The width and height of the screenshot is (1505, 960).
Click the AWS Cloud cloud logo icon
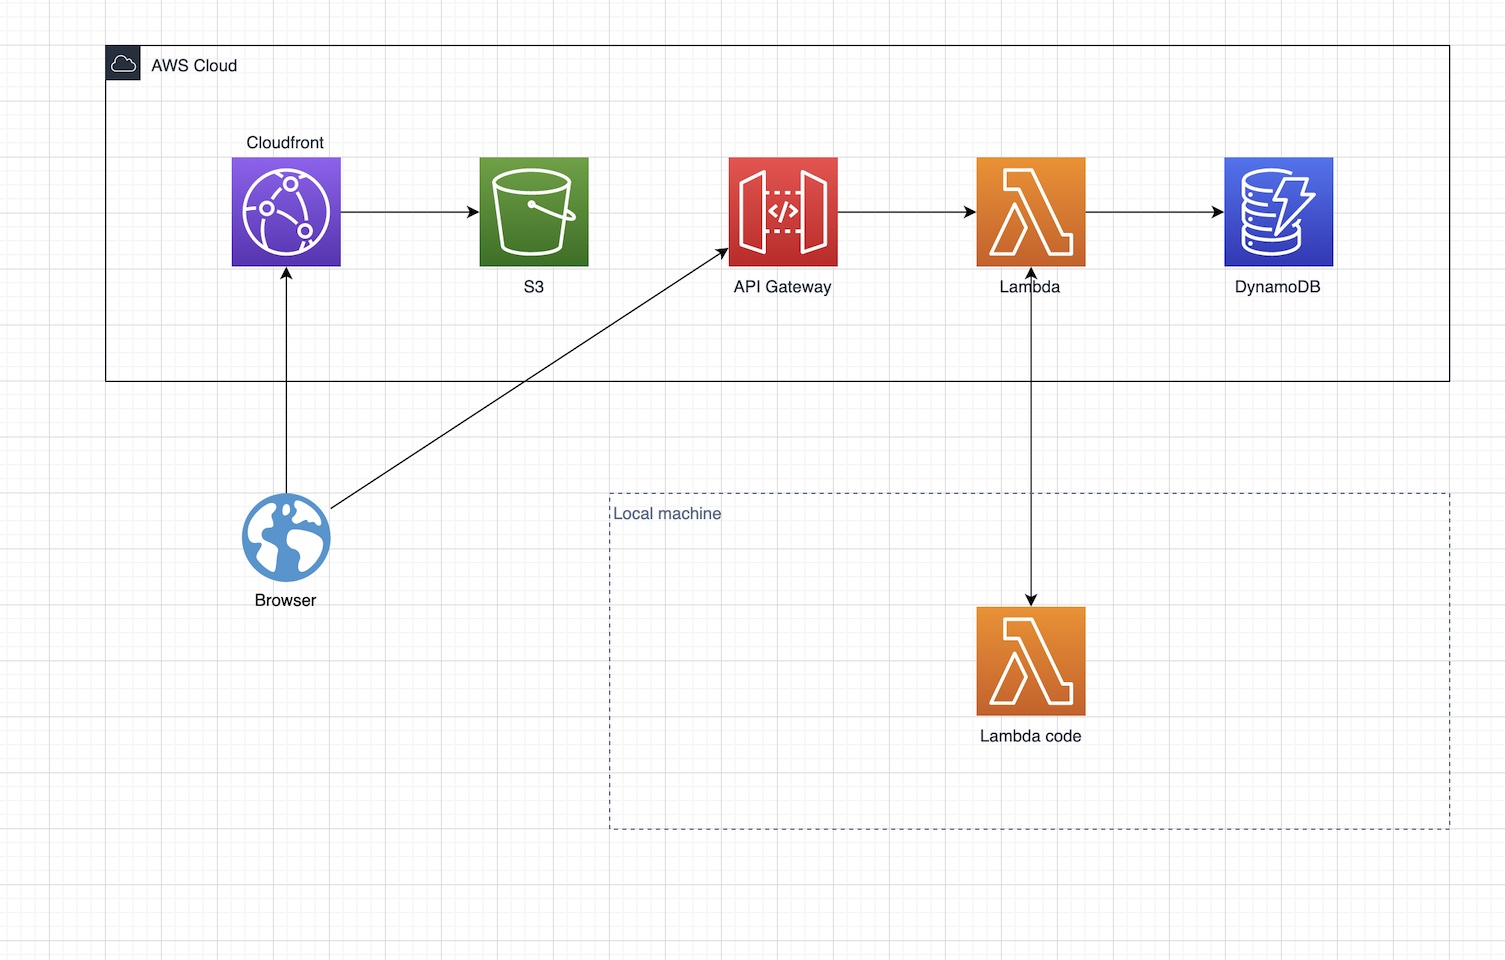123,64
